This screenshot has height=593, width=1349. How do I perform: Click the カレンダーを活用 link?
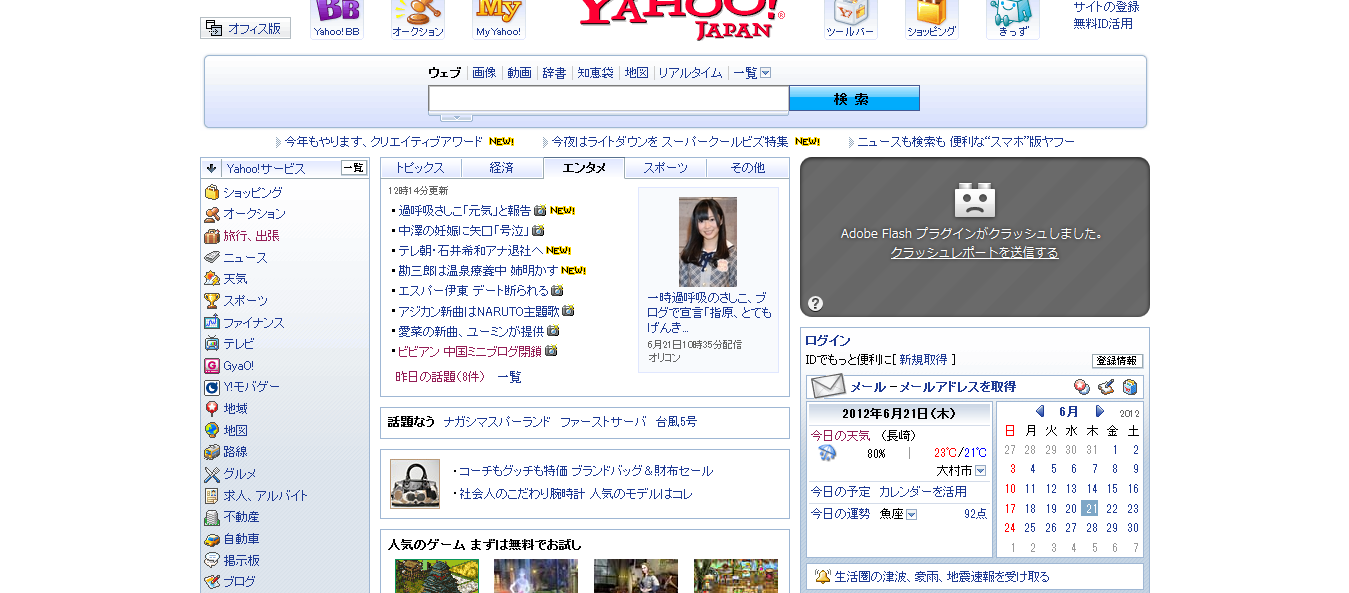coord(923,492)
